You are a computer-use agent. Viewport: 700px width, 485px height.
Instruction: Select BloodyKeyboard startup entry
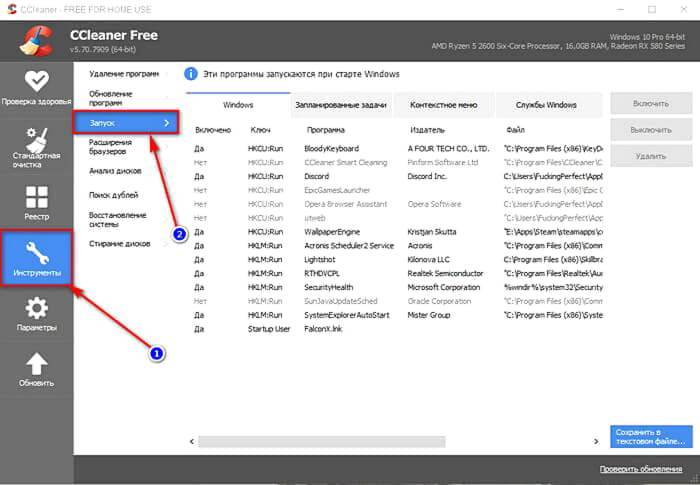397,149
